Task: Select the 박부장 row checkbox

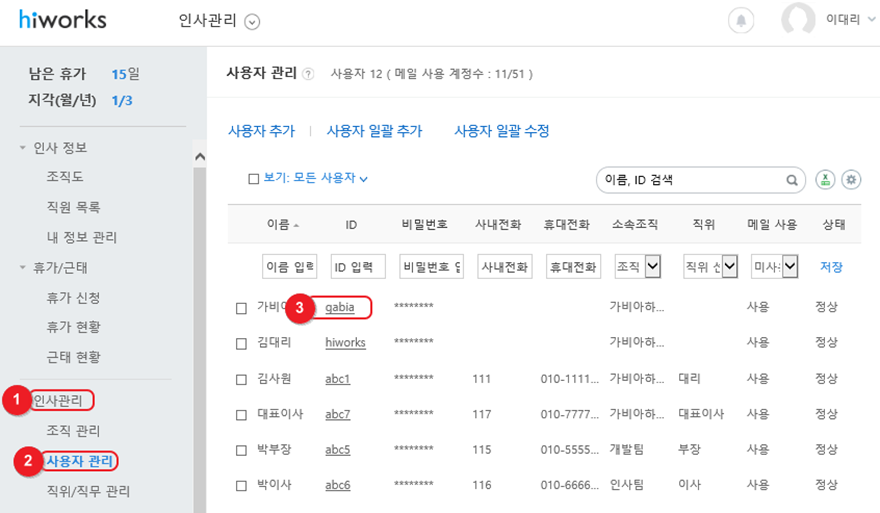Action: coord(241,450)
